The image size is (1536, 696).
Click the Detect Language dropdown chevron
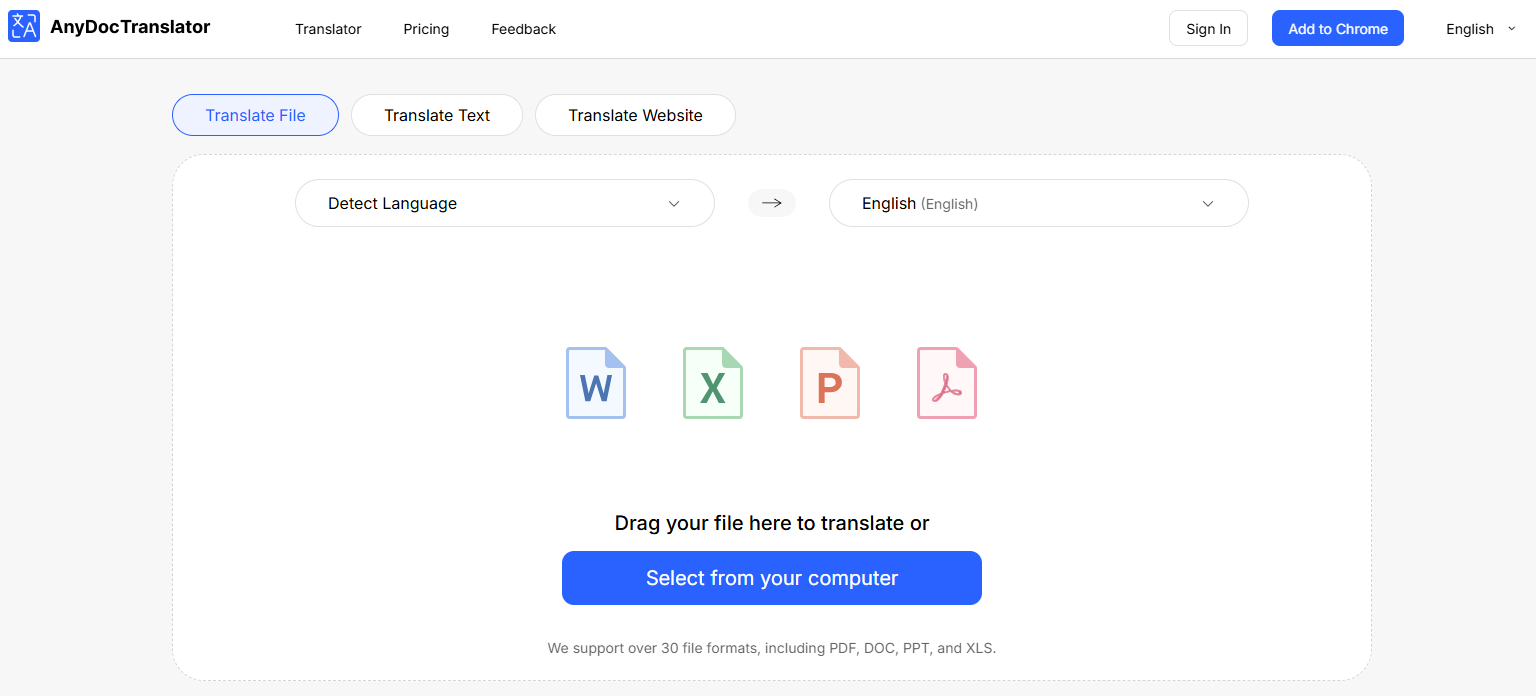pos(672,203)
